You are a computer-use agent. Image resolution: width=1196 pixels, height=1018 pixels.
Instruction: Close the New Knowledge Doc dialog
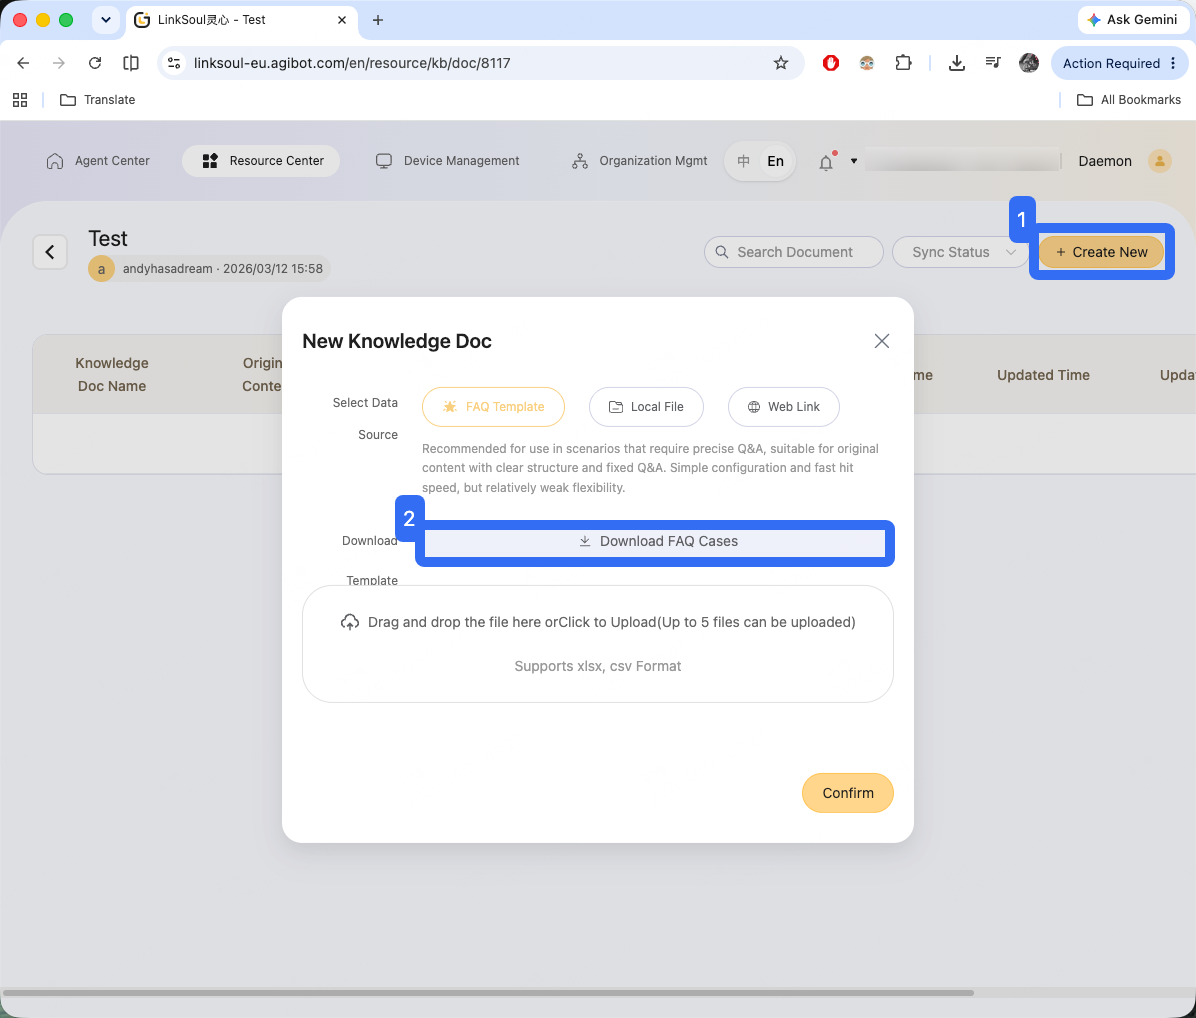[882, 341]
